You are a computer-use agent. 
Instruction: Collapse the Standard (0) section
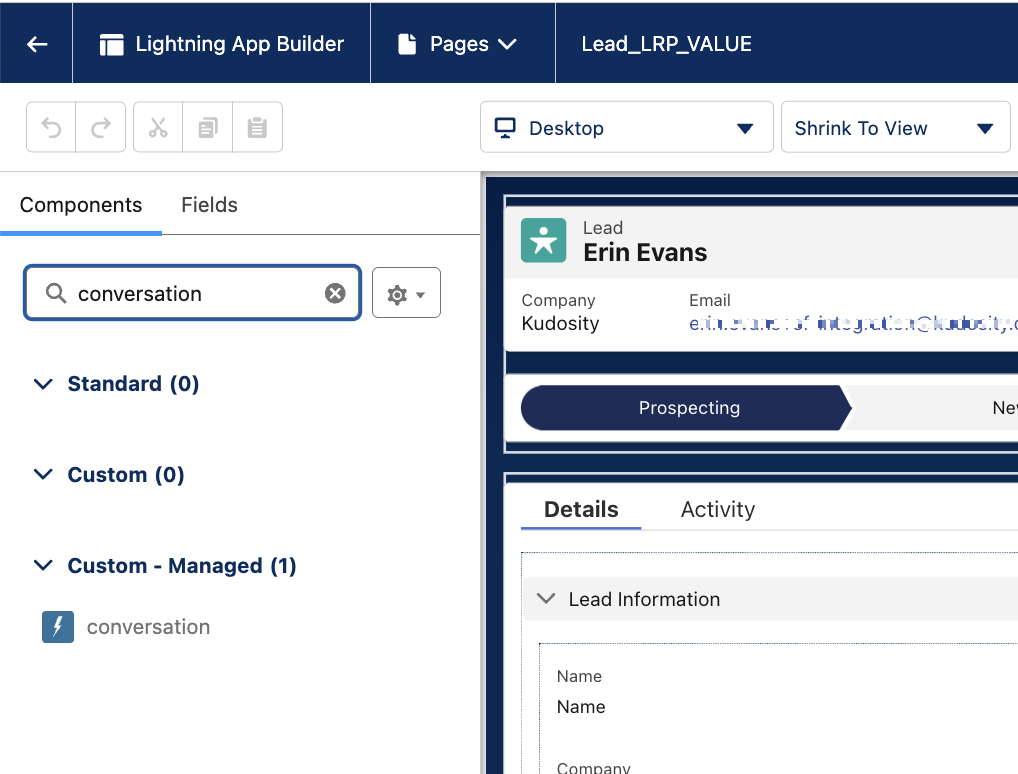pos(43,384)
